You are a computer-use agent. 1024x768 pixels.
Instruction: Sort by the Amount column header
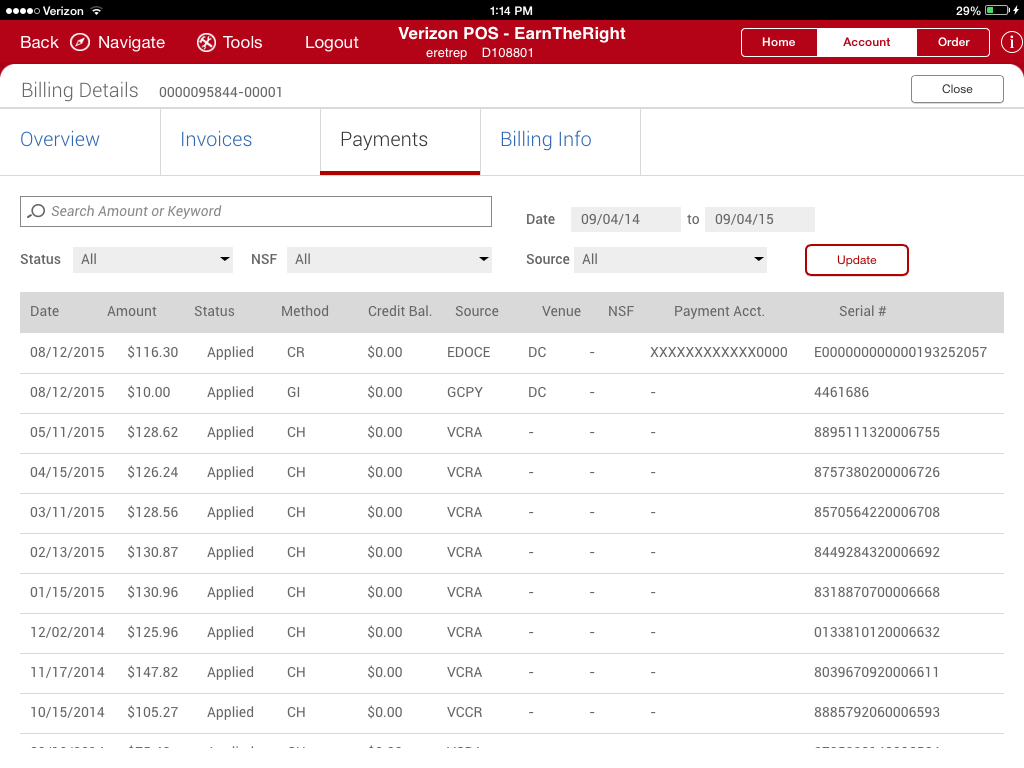click(x=132, y=312)
